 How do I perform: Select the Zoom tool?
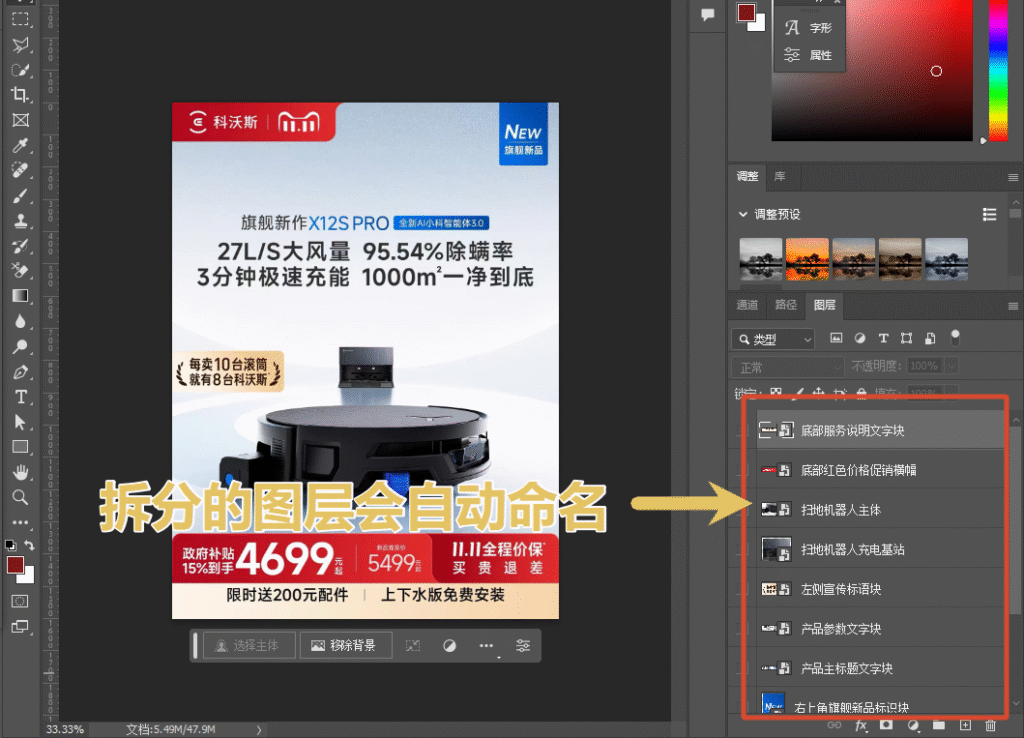point(20,497)
